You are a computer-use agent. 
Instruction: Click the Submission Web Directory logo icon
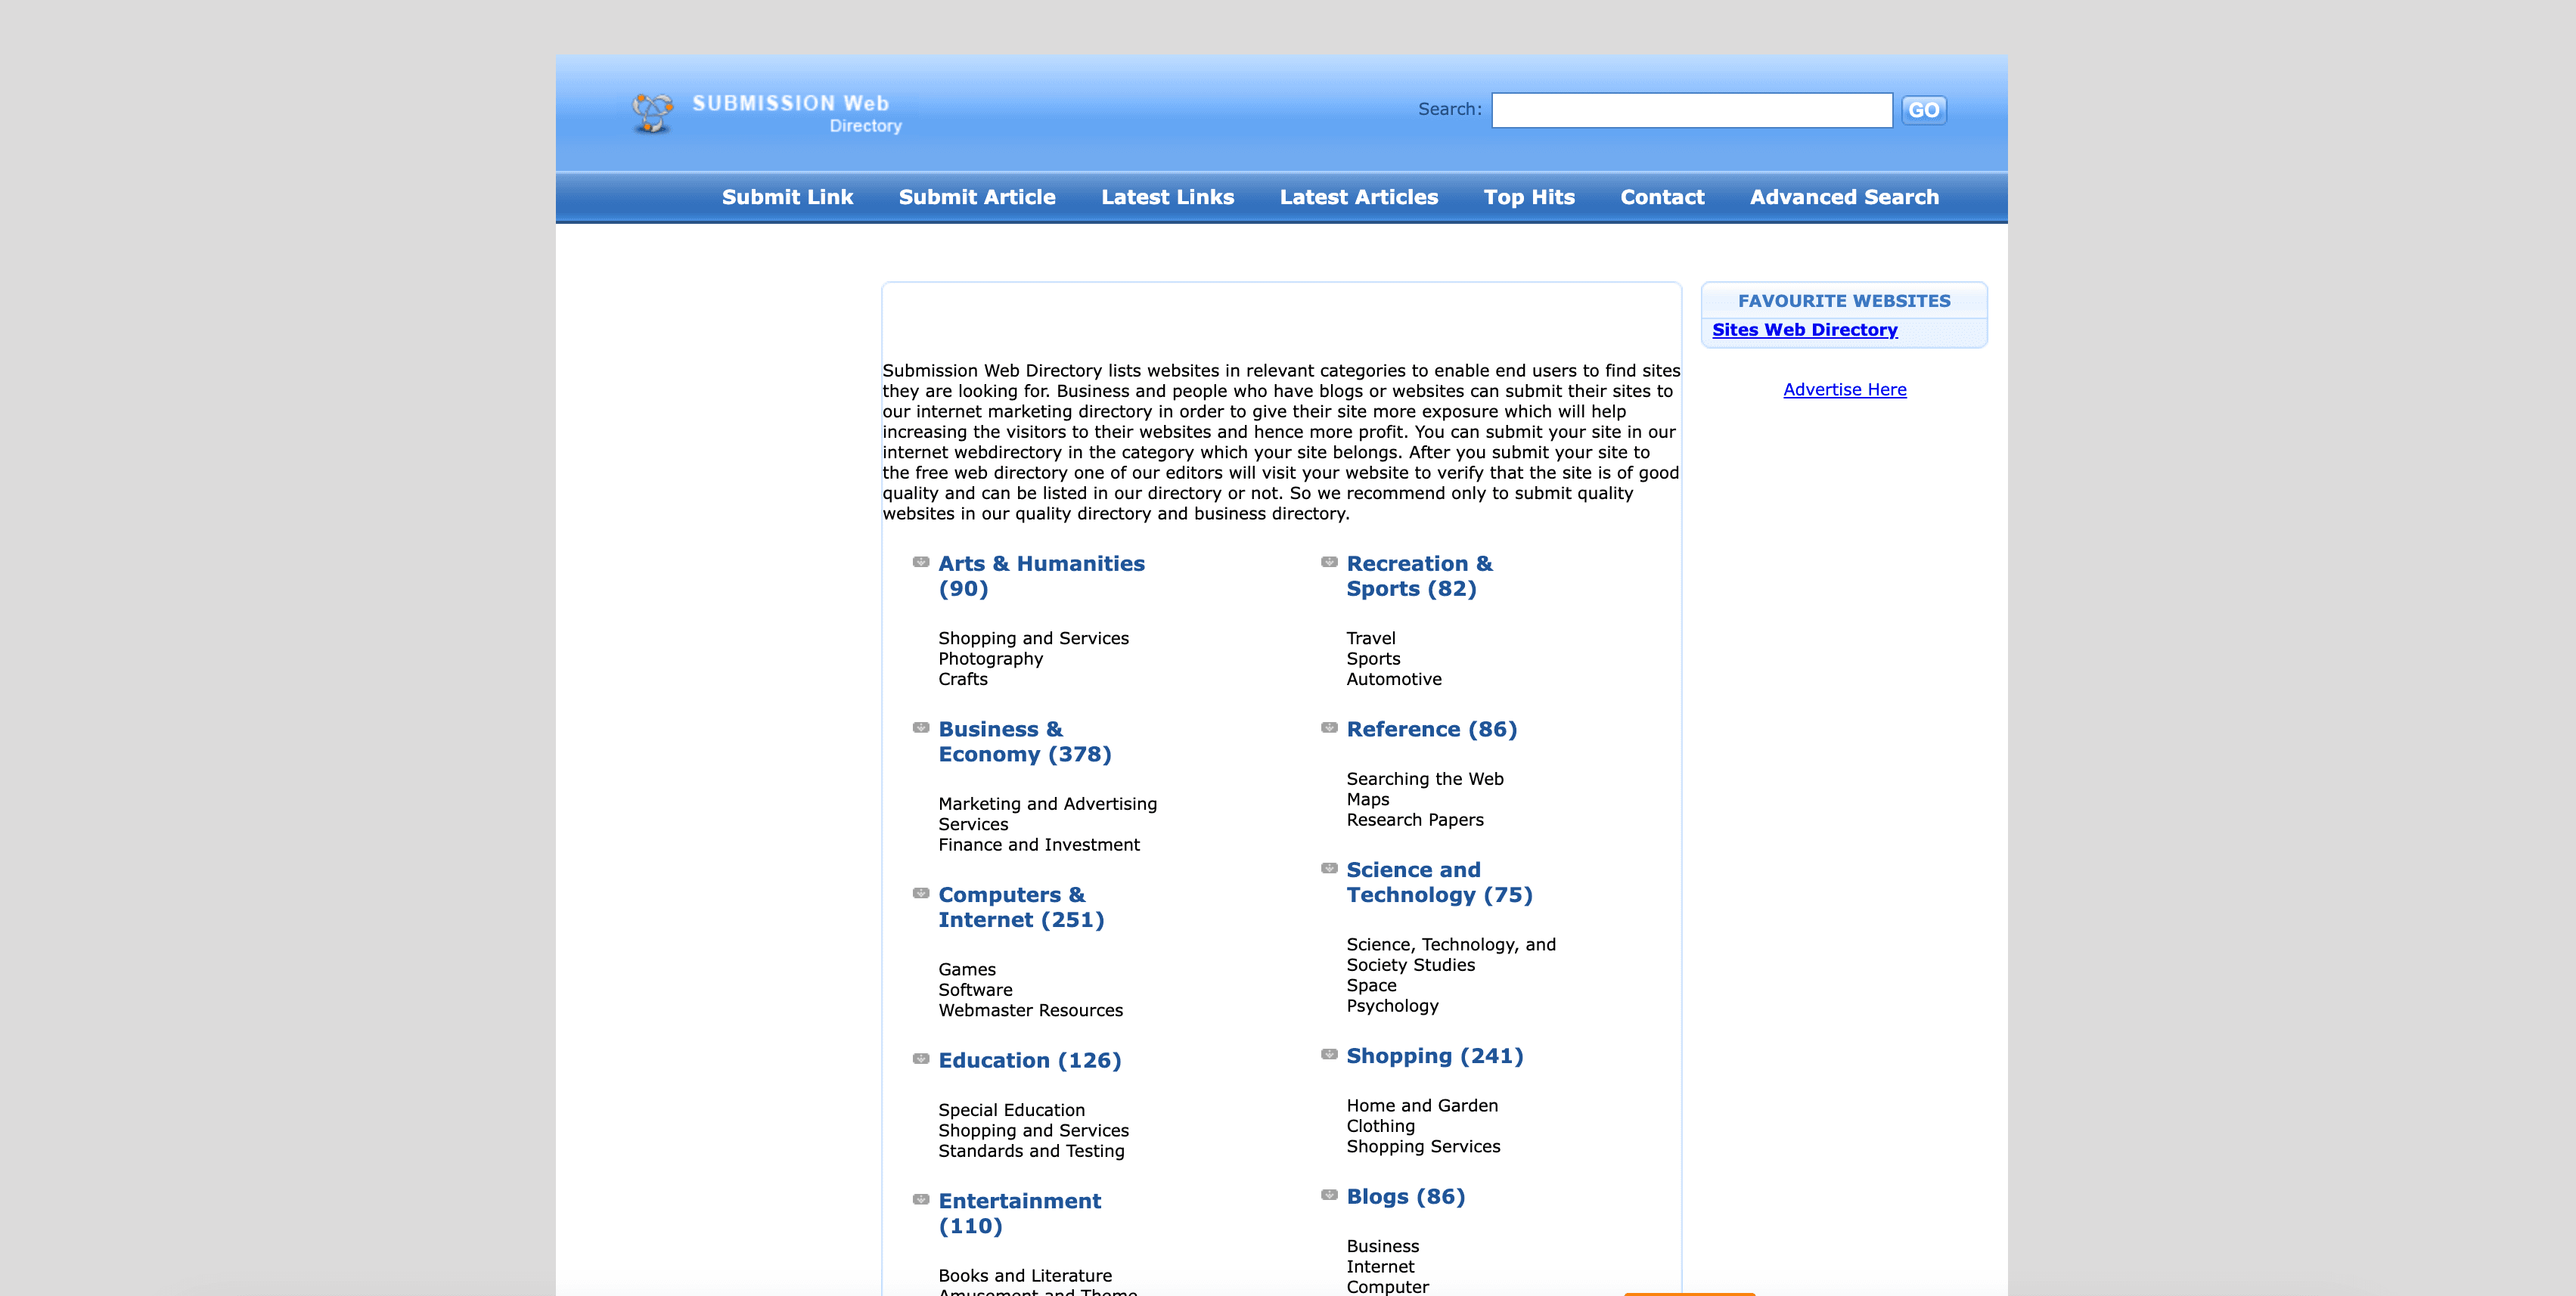click(x=653, y=113)
